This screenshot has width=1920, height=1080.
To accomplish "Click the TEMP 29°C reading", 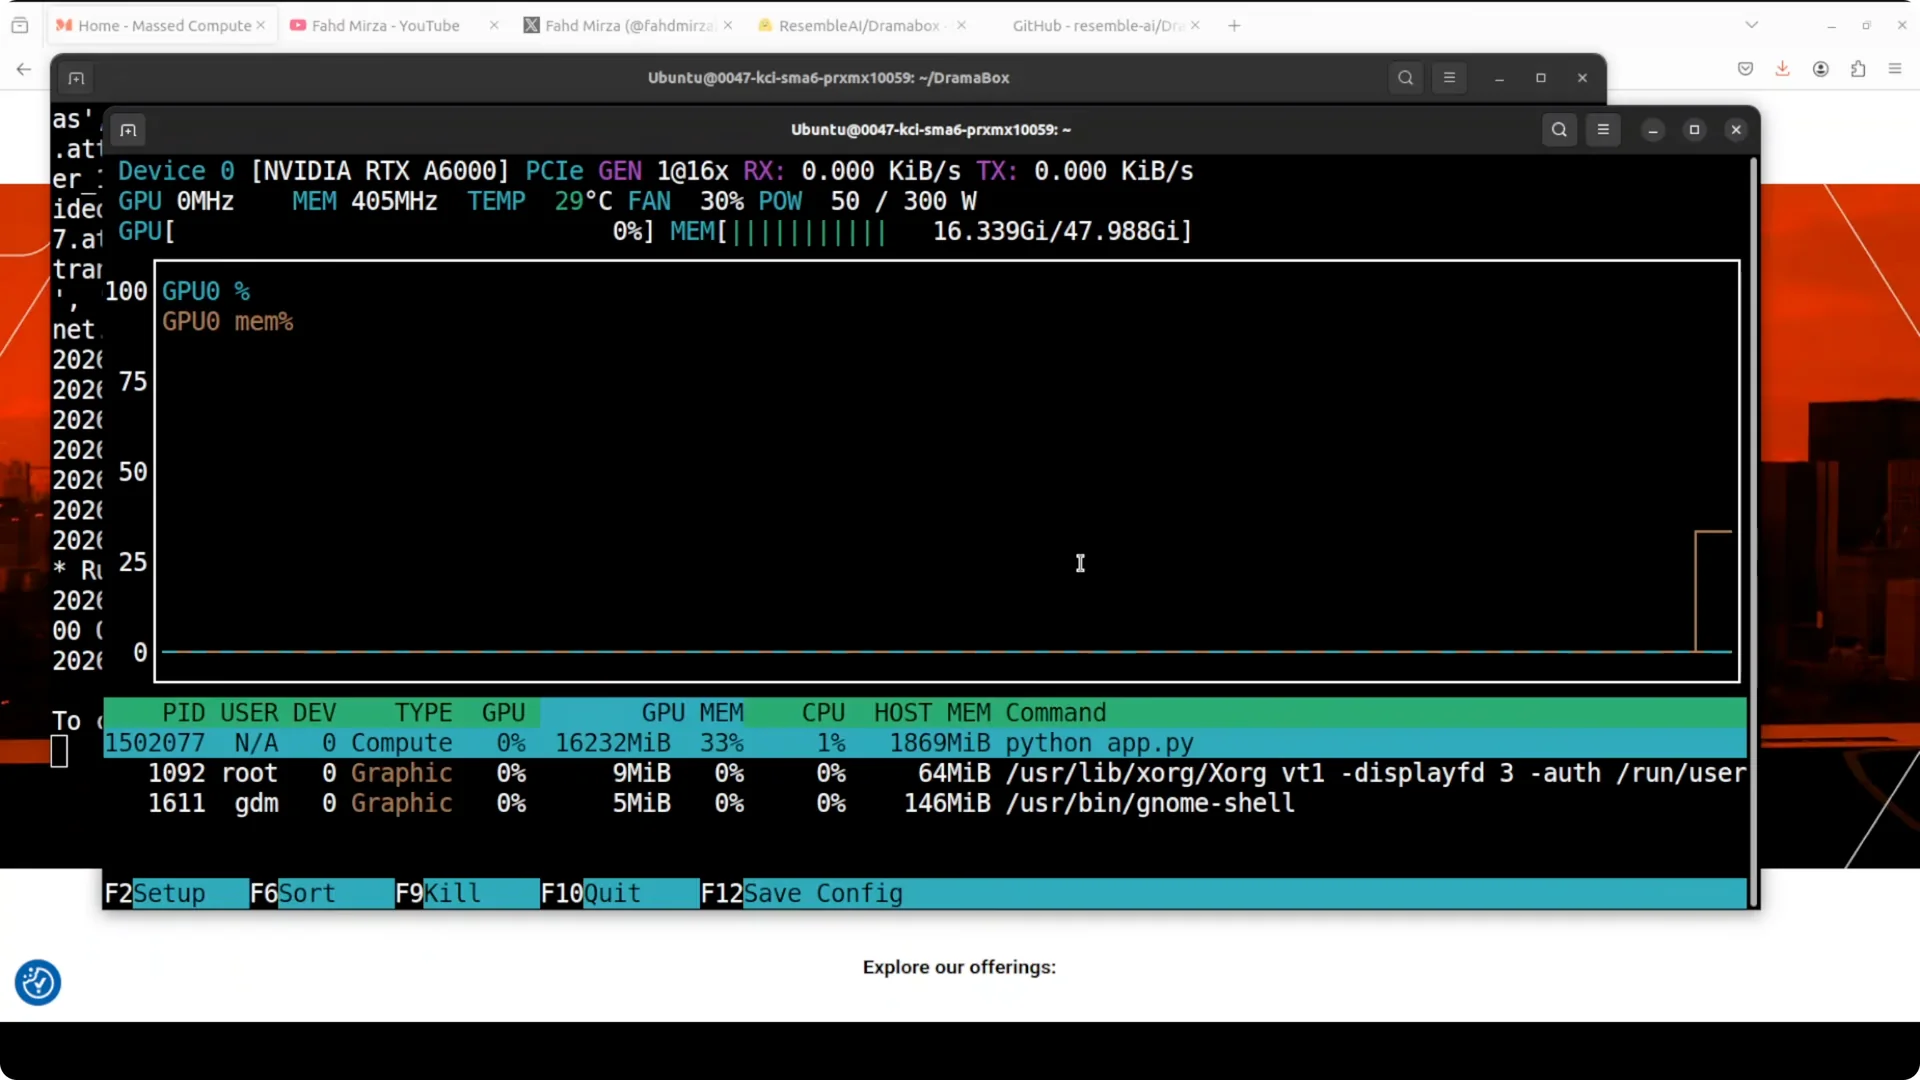I will [x=539, y=201].
